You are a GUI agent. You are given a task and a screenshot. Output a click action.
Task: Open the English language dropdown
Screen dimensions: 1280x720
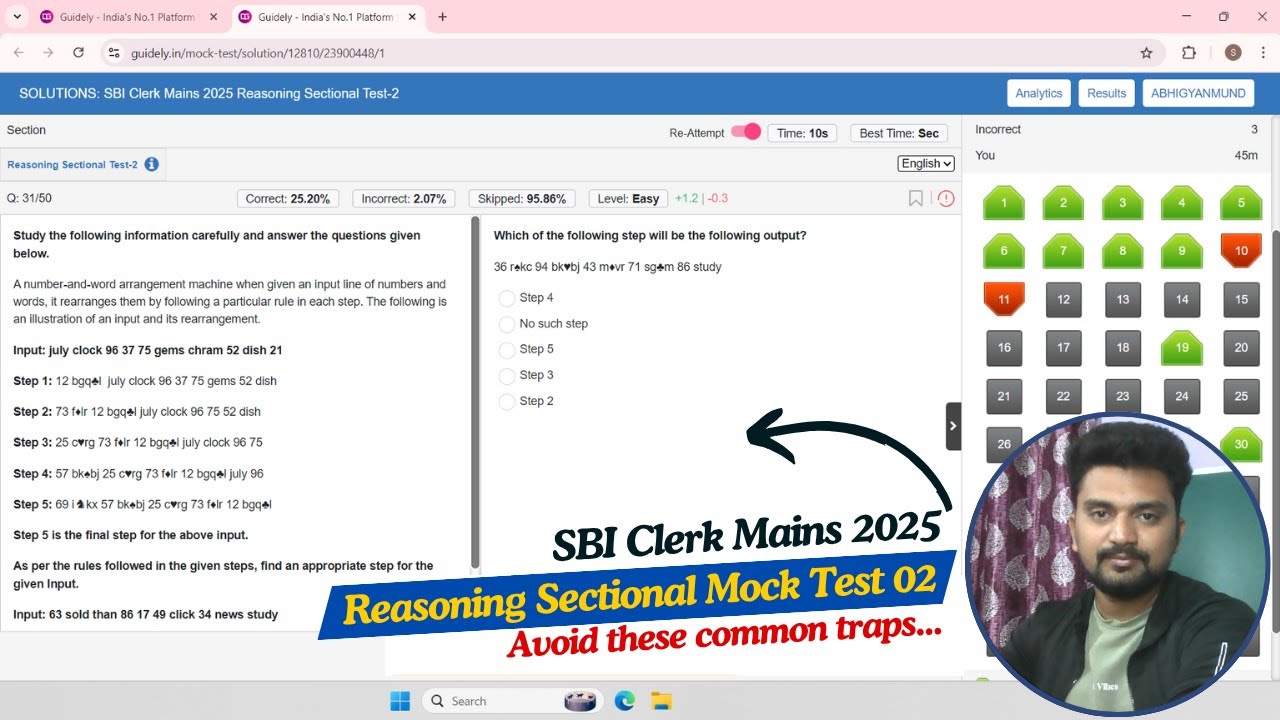coord(926,163)
